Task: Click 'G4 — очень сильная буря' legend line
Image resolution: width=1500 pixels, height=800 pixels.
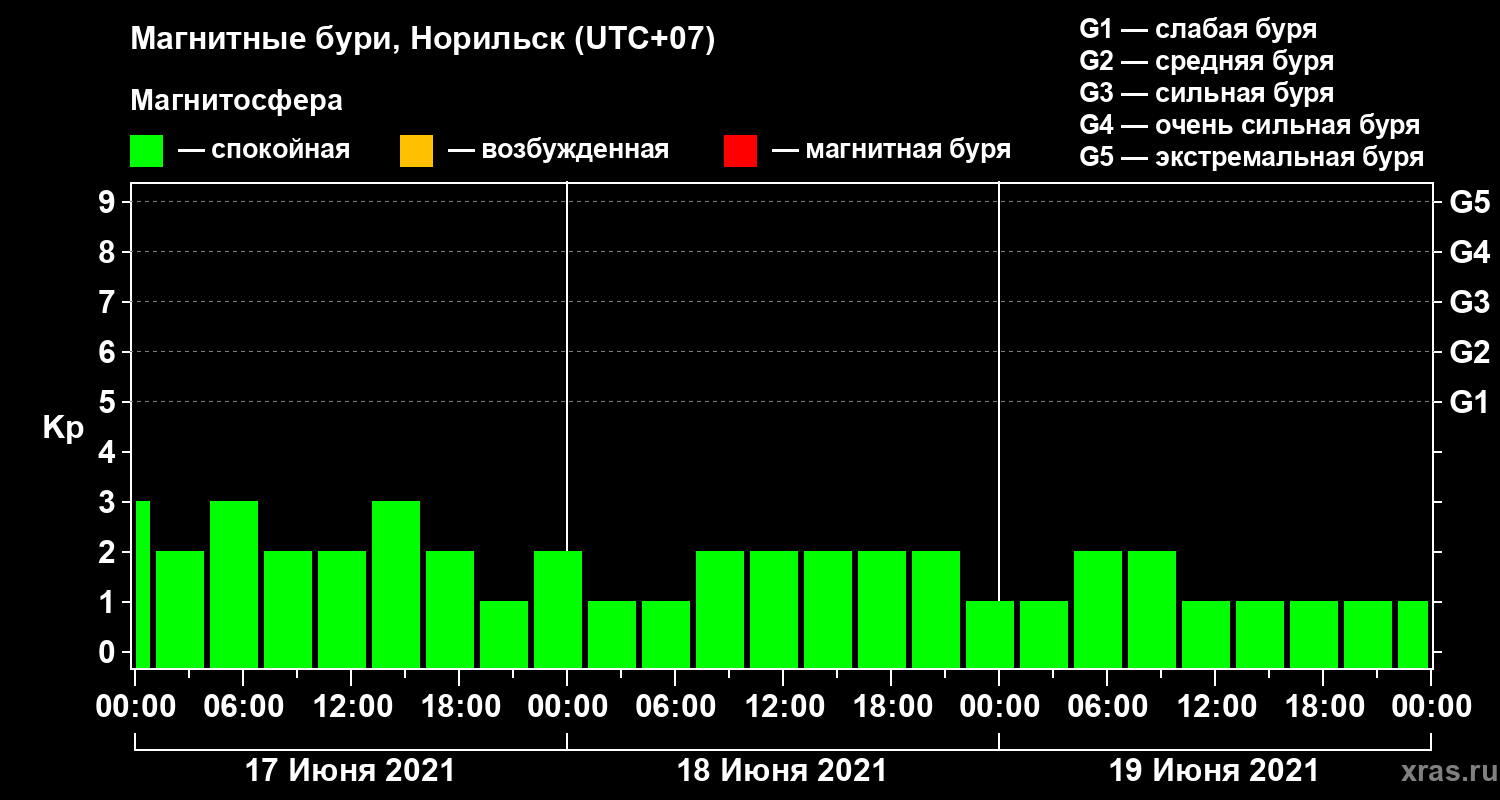Action: (1250, 125)
